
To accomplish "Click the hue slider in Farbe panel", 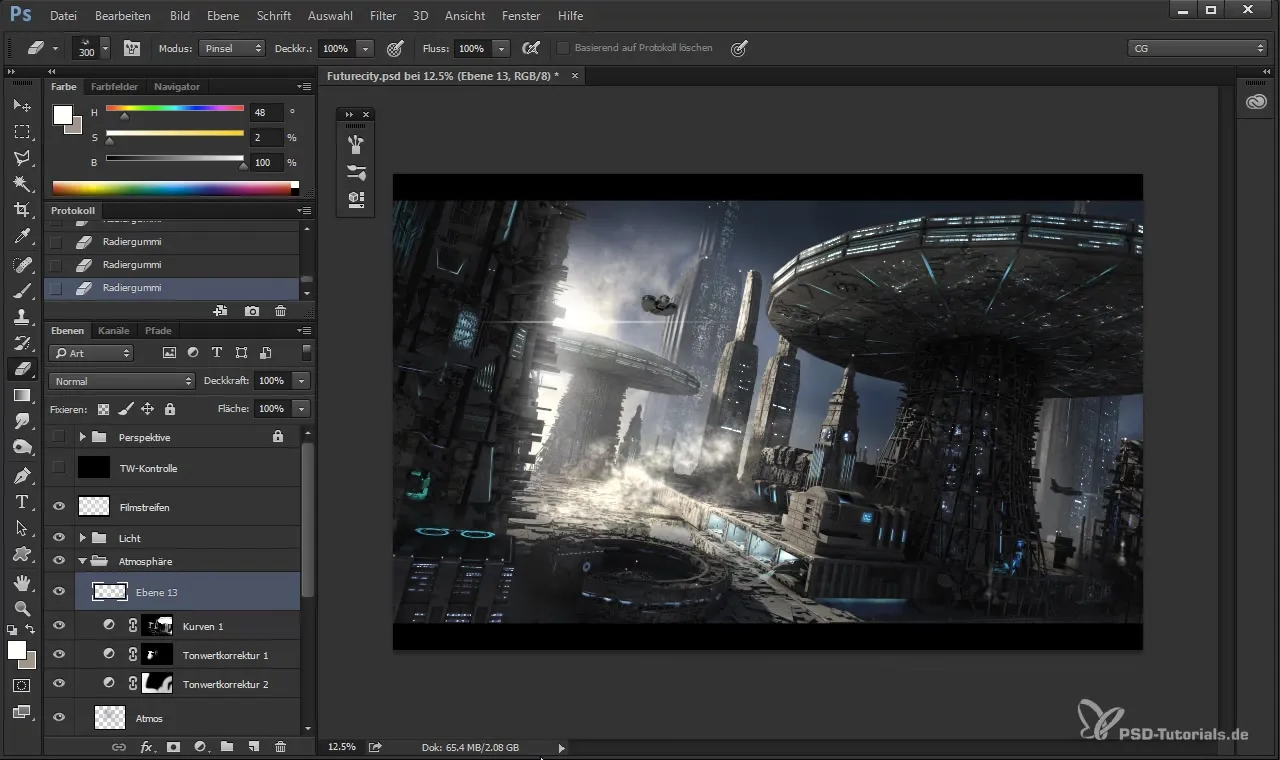I will (x=175, y=108).
